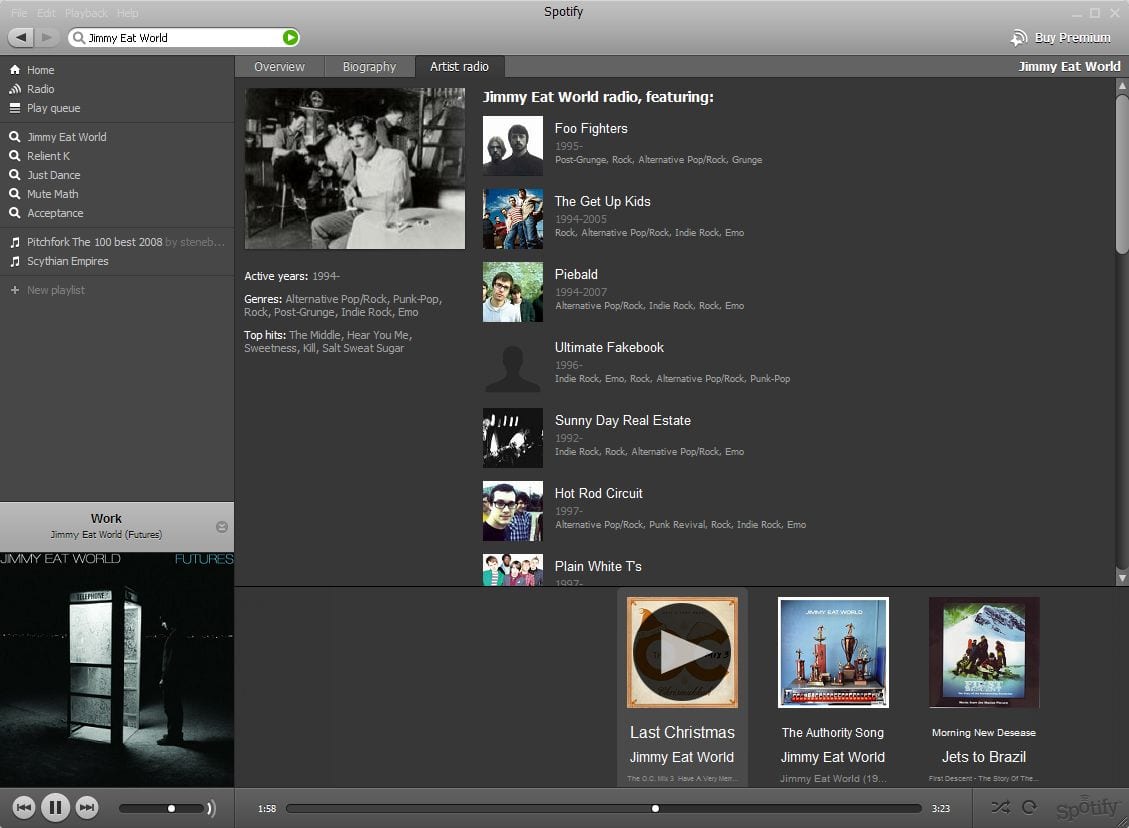This screenshot has width=1129, height=828.
Task: Switch to the Biography tab
Action: 369,67
